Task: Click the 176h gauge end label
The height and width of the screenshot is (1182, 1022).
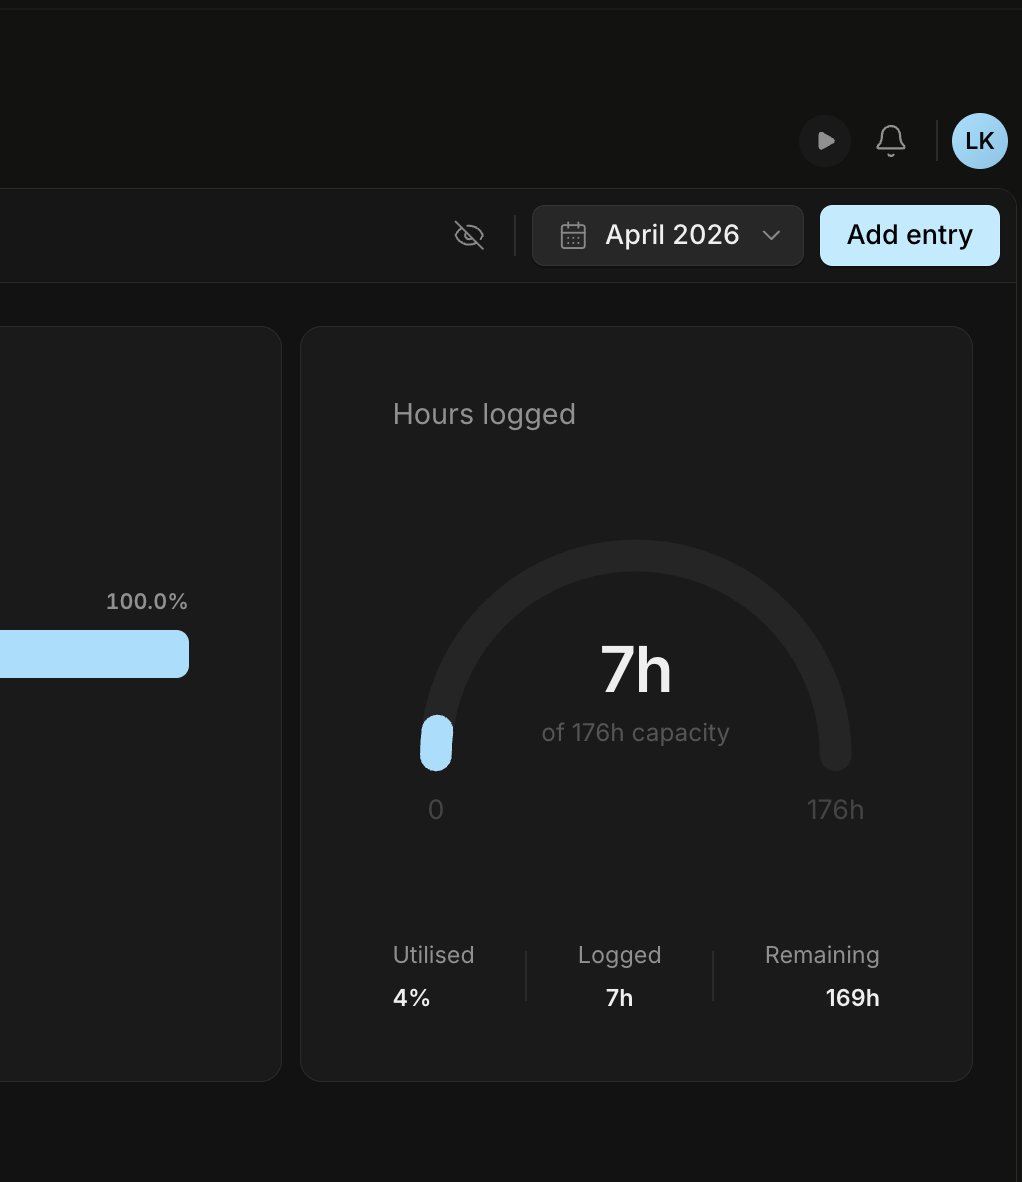Action: (835, 810)
